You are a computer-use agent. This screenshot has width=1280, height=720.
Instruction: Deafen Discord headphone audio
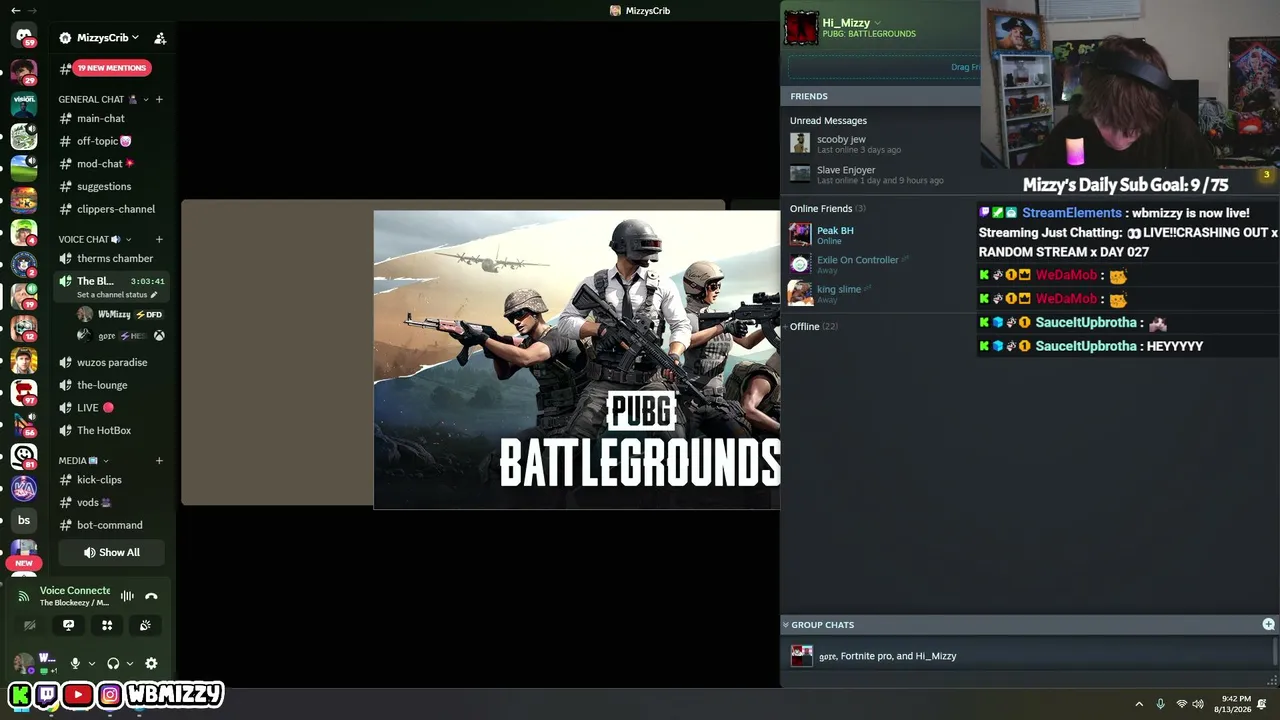coord(113,663)
